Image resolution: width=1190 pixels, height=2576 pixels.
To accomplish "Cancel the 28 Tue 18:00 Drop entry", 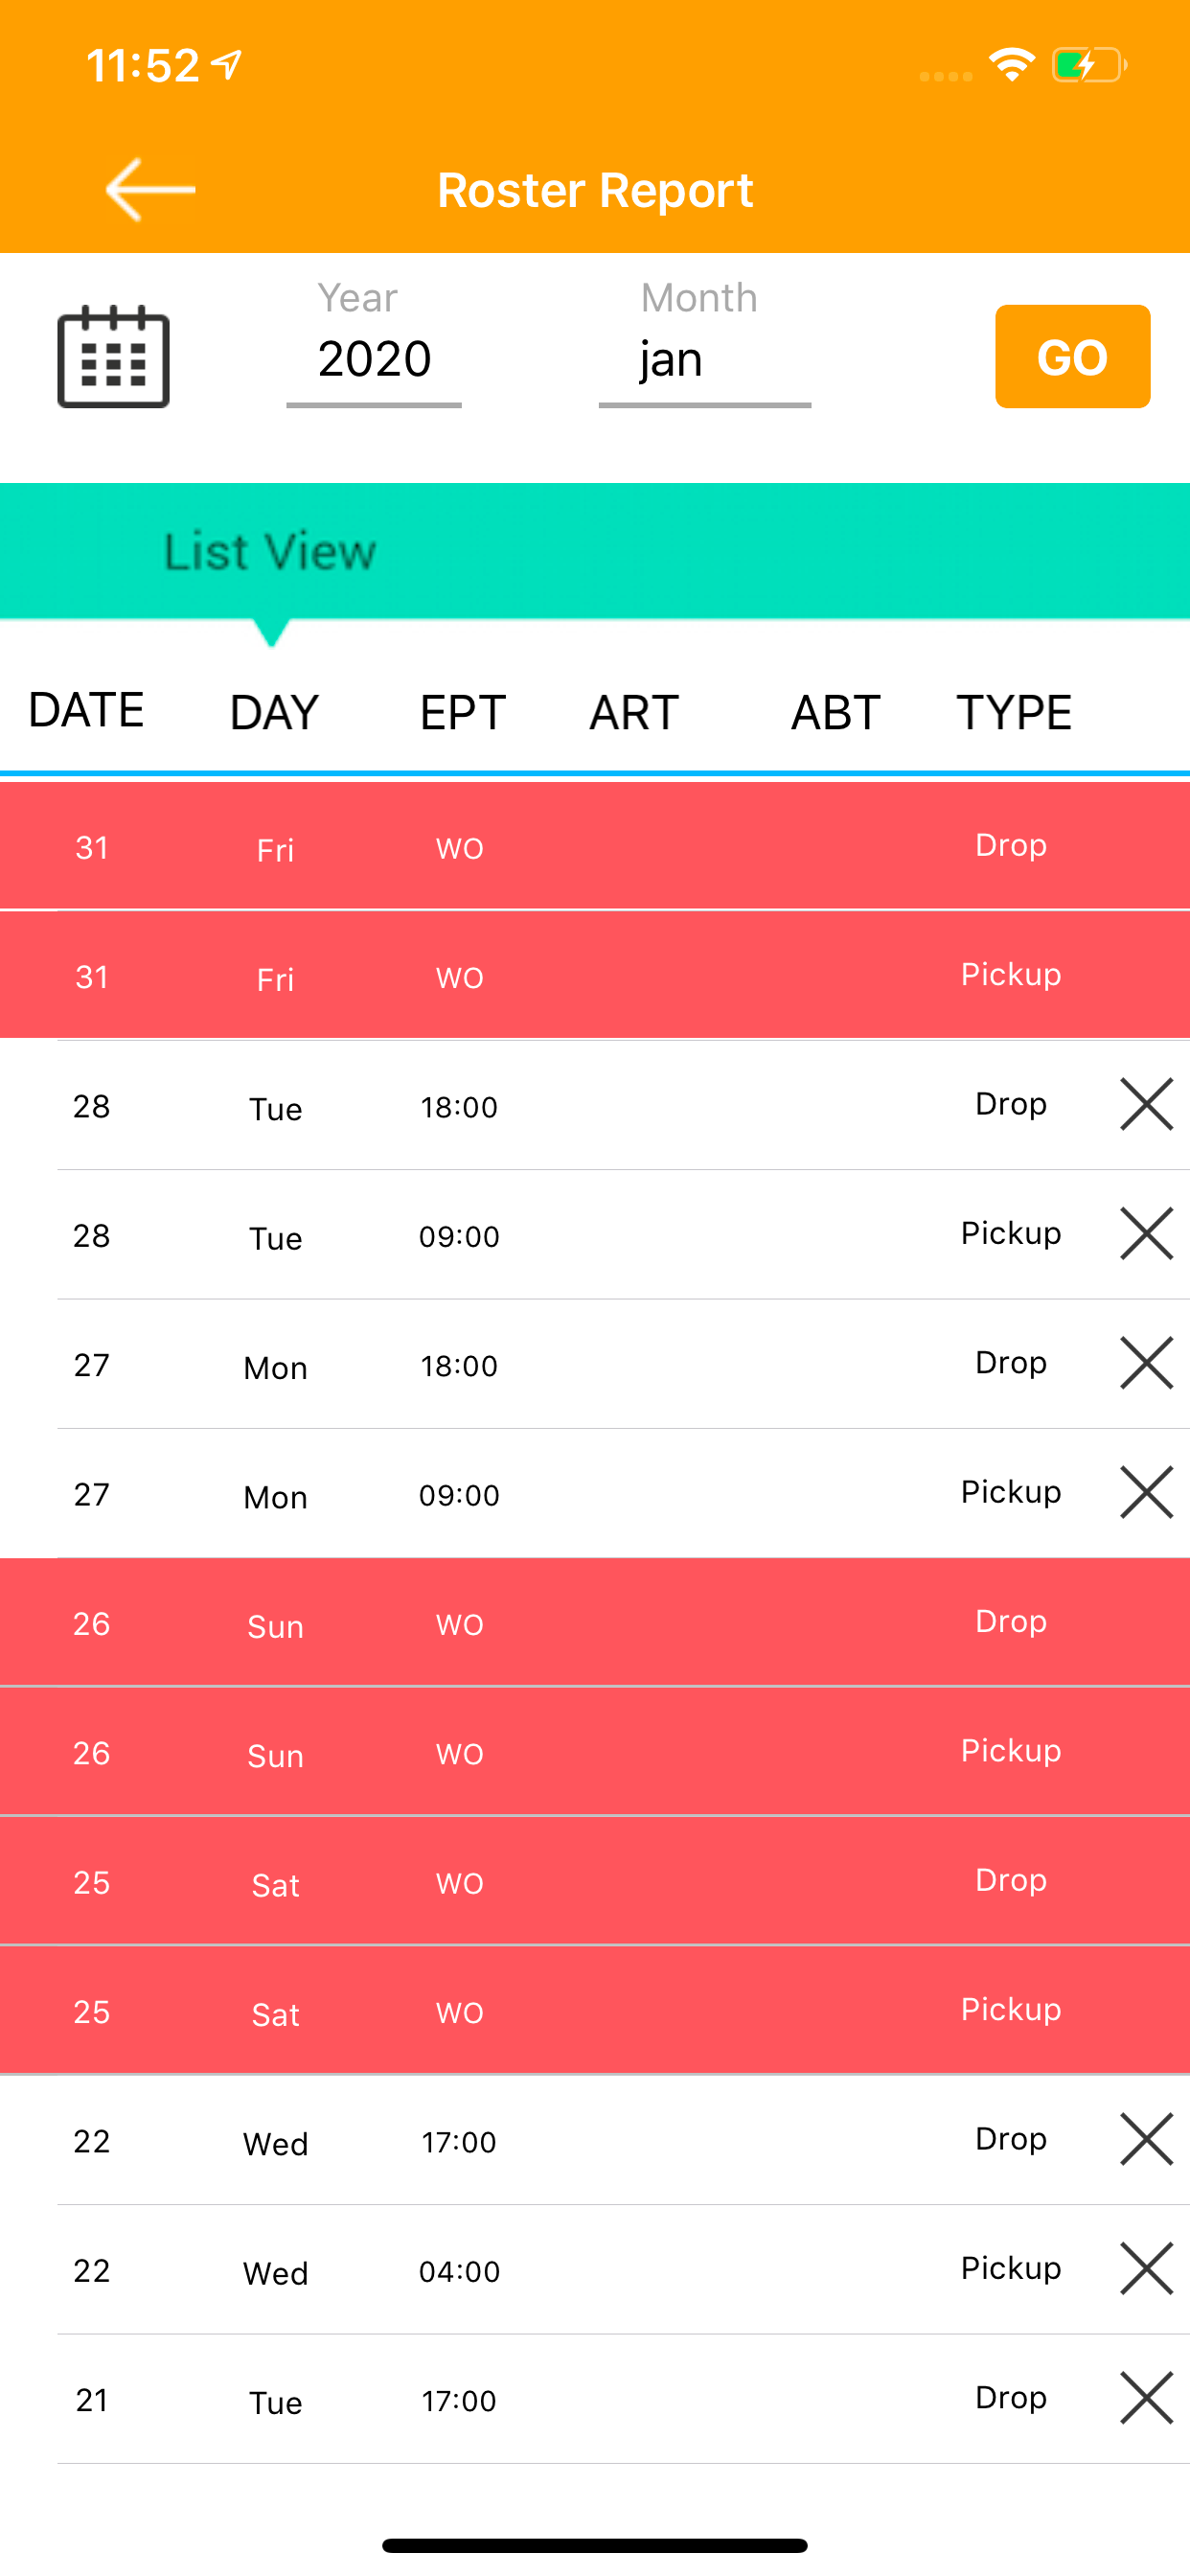I will click(x=1146, y=1104).
